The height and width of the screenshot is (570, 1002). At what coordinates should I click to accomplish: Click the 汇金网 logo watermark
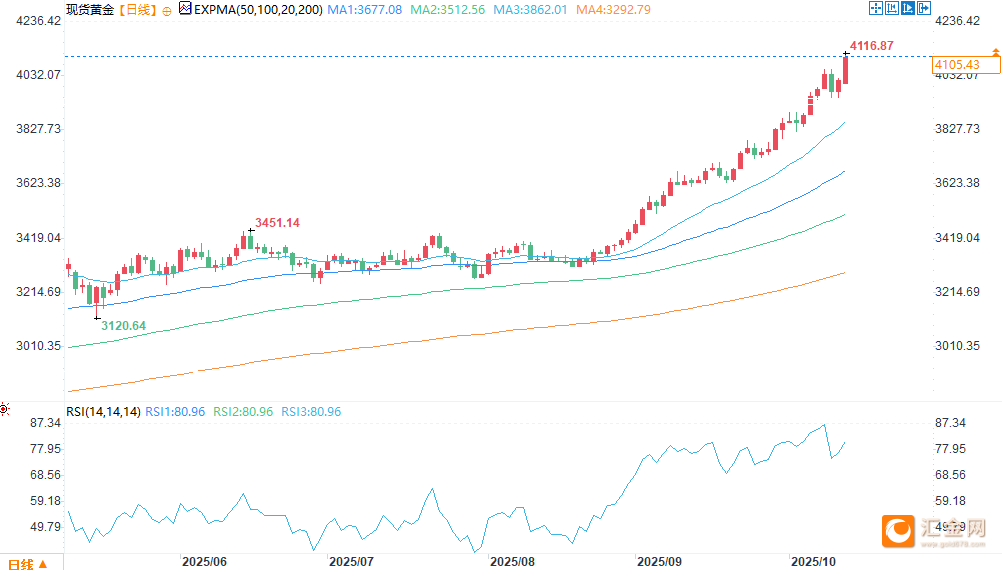tap(941, 530)
